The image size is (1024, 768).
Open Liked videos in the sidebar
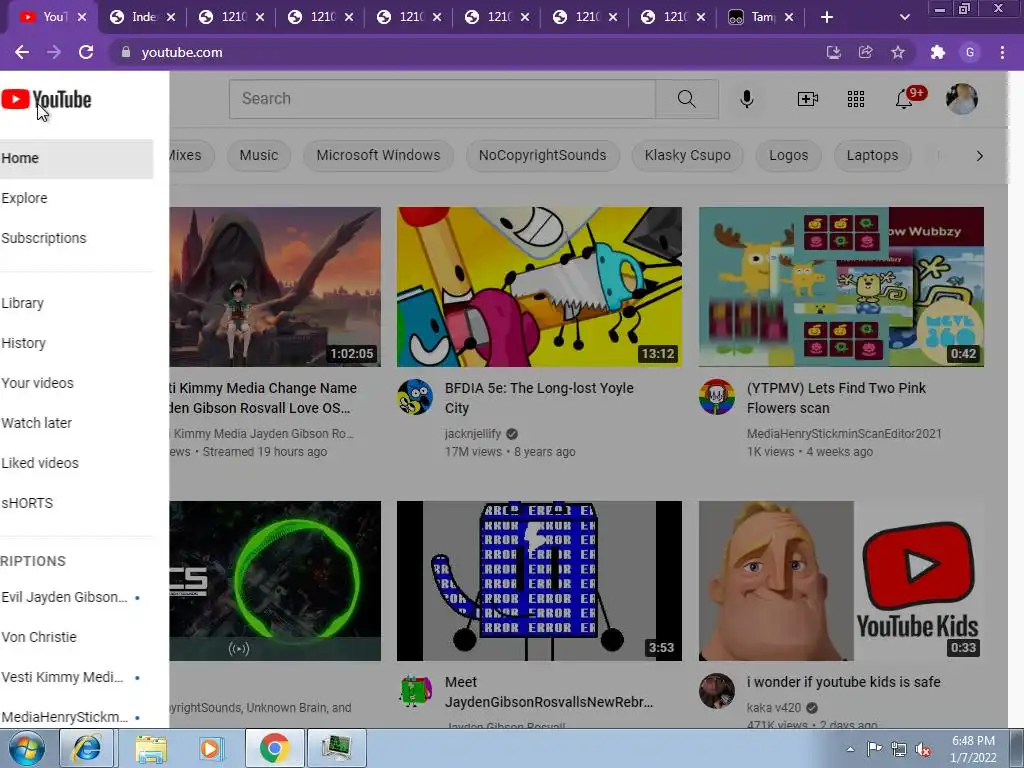(x=76, y=463)
